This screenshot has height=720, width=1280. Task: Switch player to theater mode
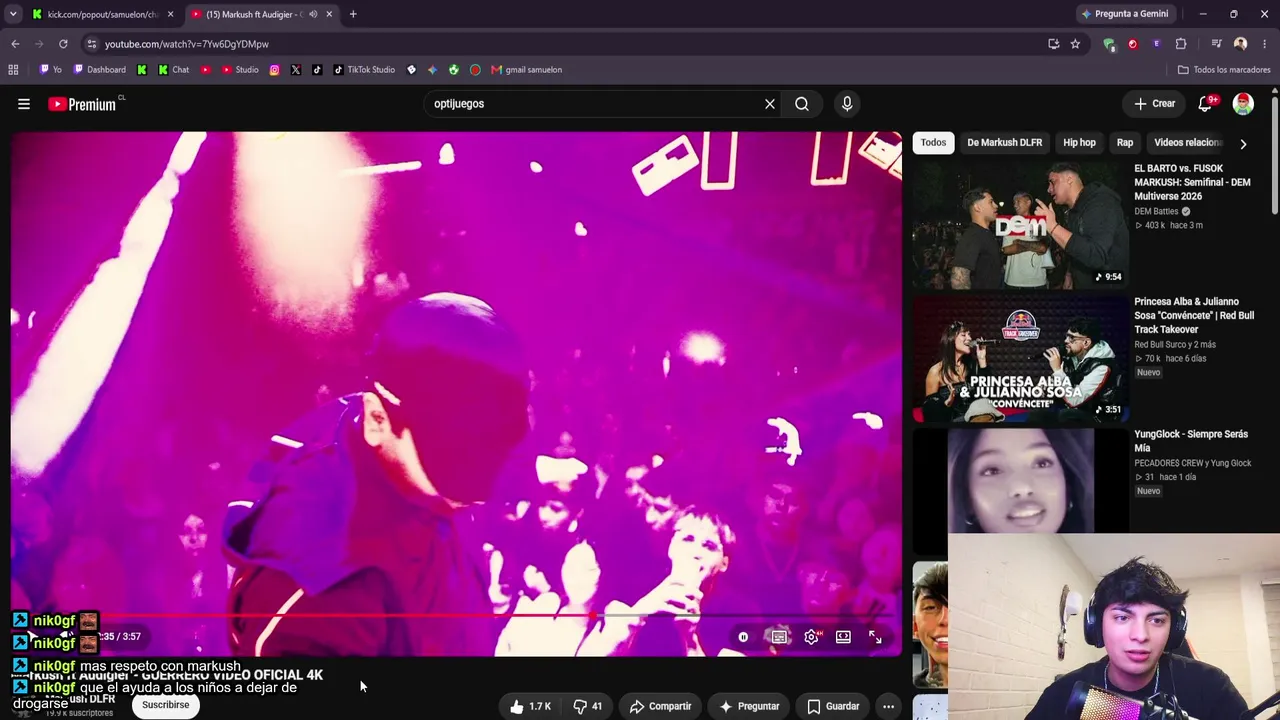pyautogui.click(x=844, y=637)
